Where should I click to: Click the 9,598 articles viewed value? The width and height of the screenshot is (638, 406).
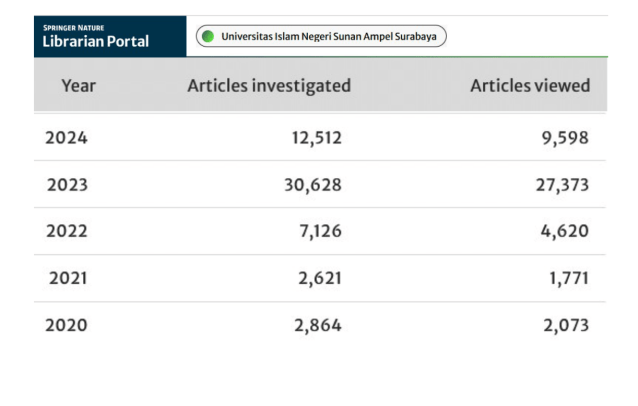(x=565, y=138)
